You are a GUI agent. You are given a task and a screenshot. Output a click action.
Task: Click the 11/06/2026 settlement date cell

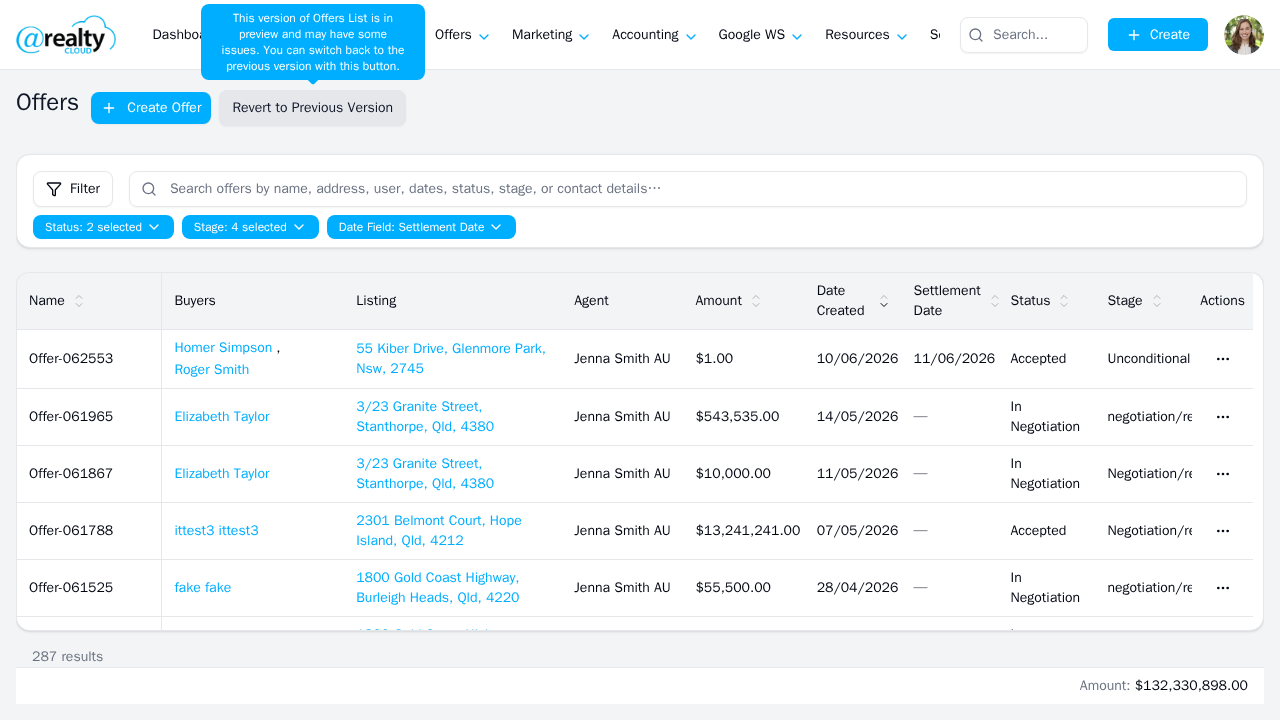954,359
